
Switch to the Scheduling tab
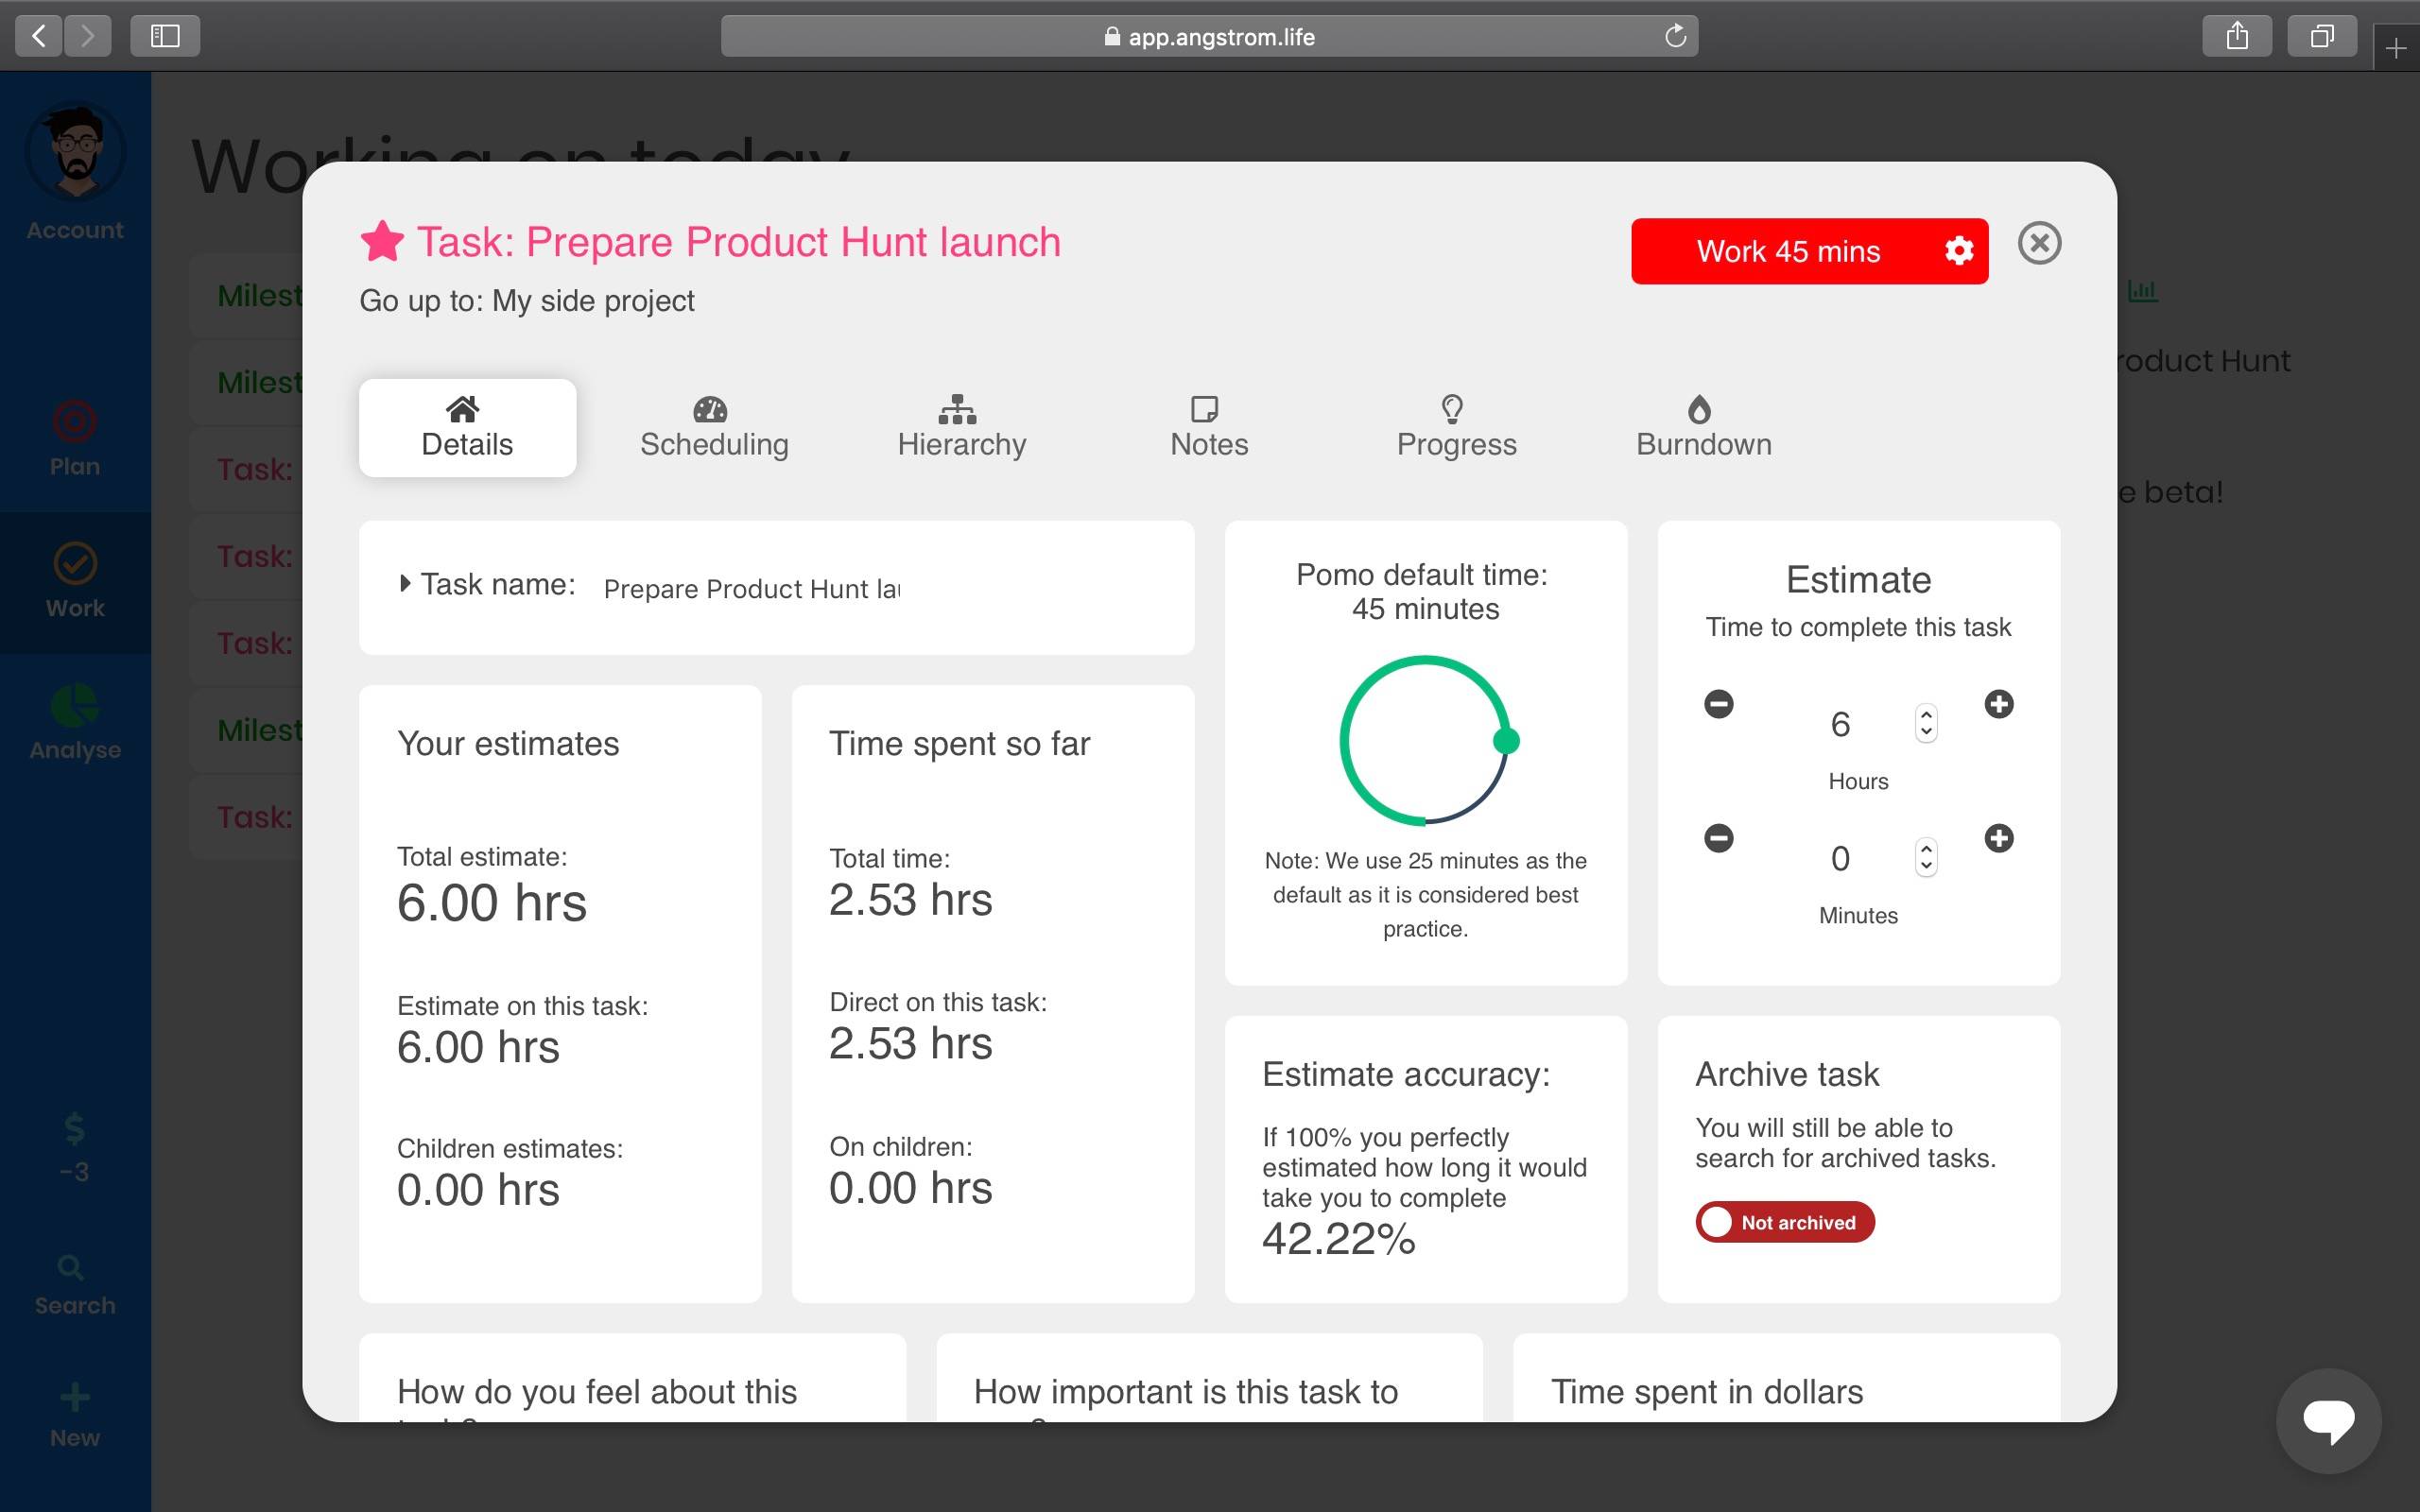coord(713,428)
